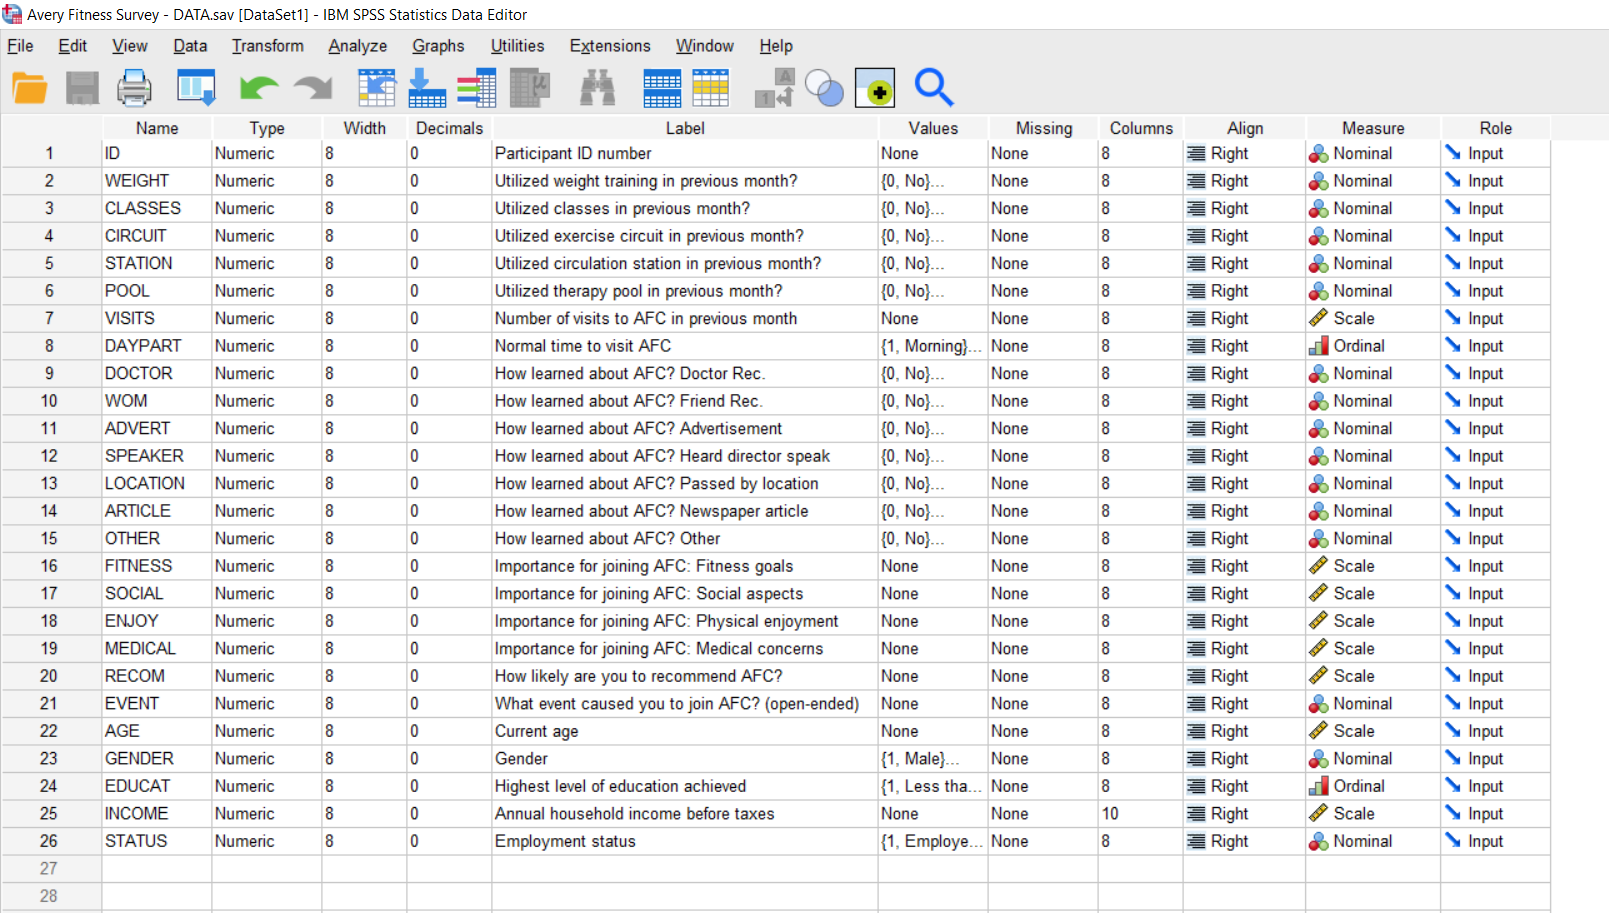Click the Right align cell for RECOM
This screenshot has height=913, width=1609.
pos(1245,676)
